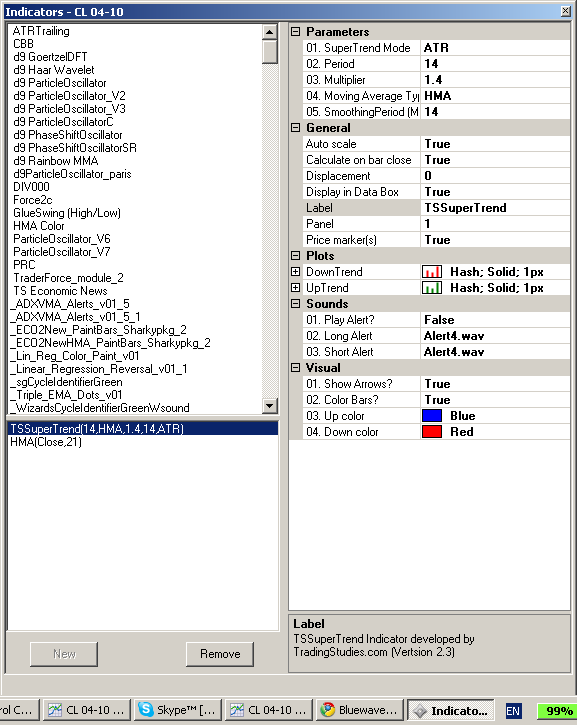Select TSSuperTrend(14,HMA,1.4,14,ATR) applied indicator
The height and width of the screenshot is (725, 577).
click(x=143, y=429)
